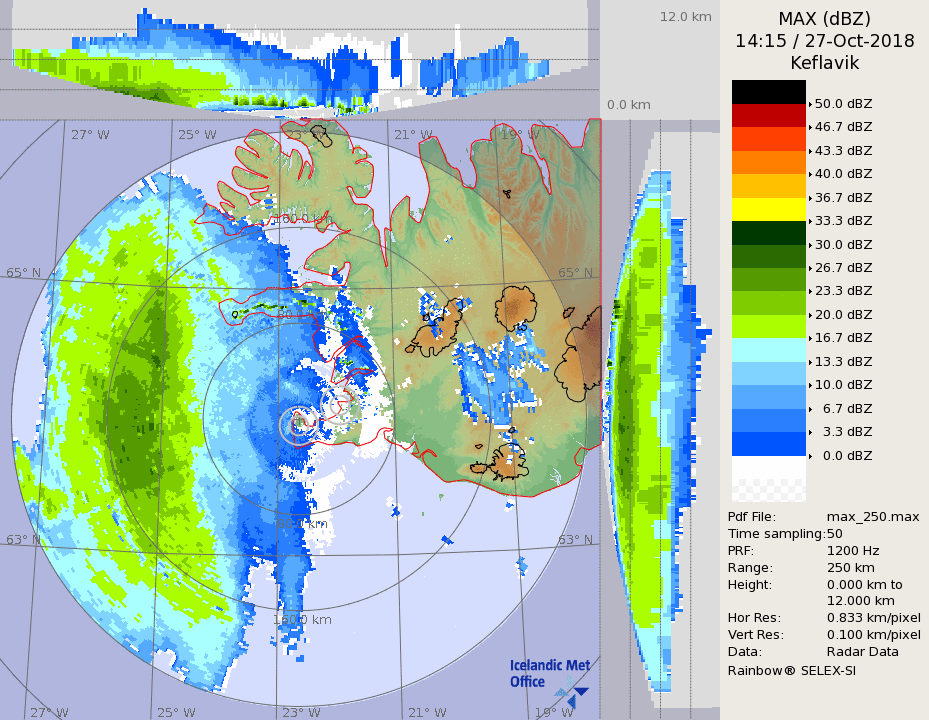Image resolution: width=929 pixels, height=720 pixels.
Task: Click the arrow marker beside 6.7 dBZ
Action: pyautogui.click(x=810, y=409)
